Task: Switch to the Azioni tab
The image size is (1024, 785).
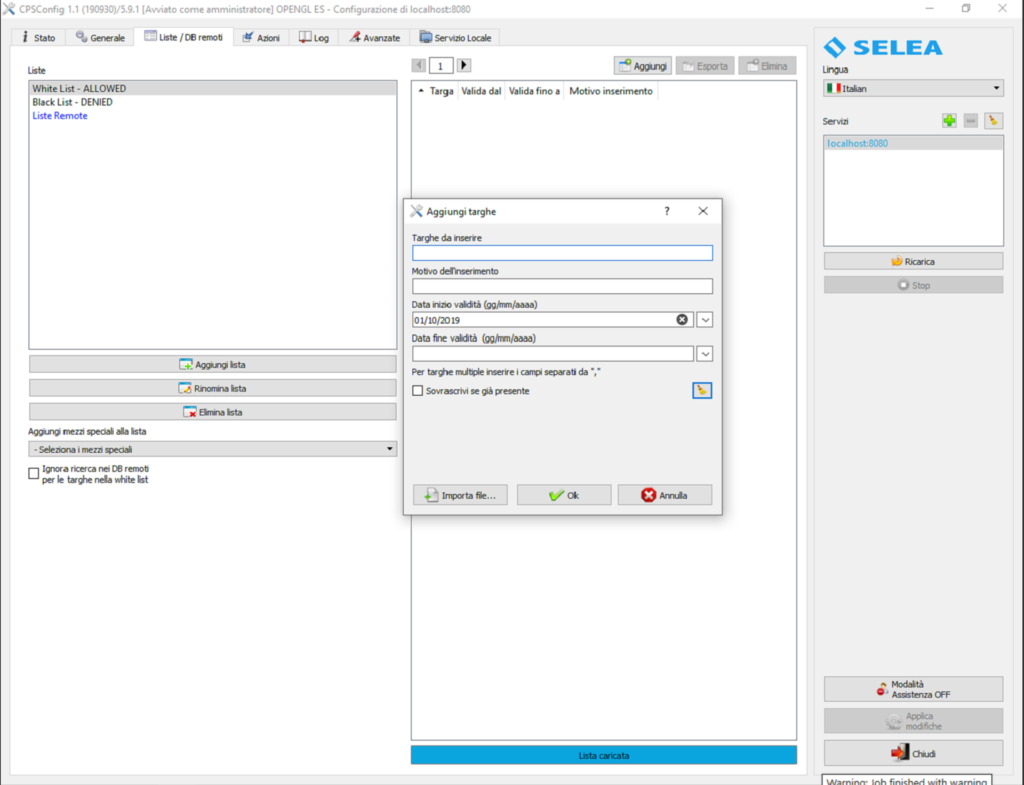Action: (261, 38)
